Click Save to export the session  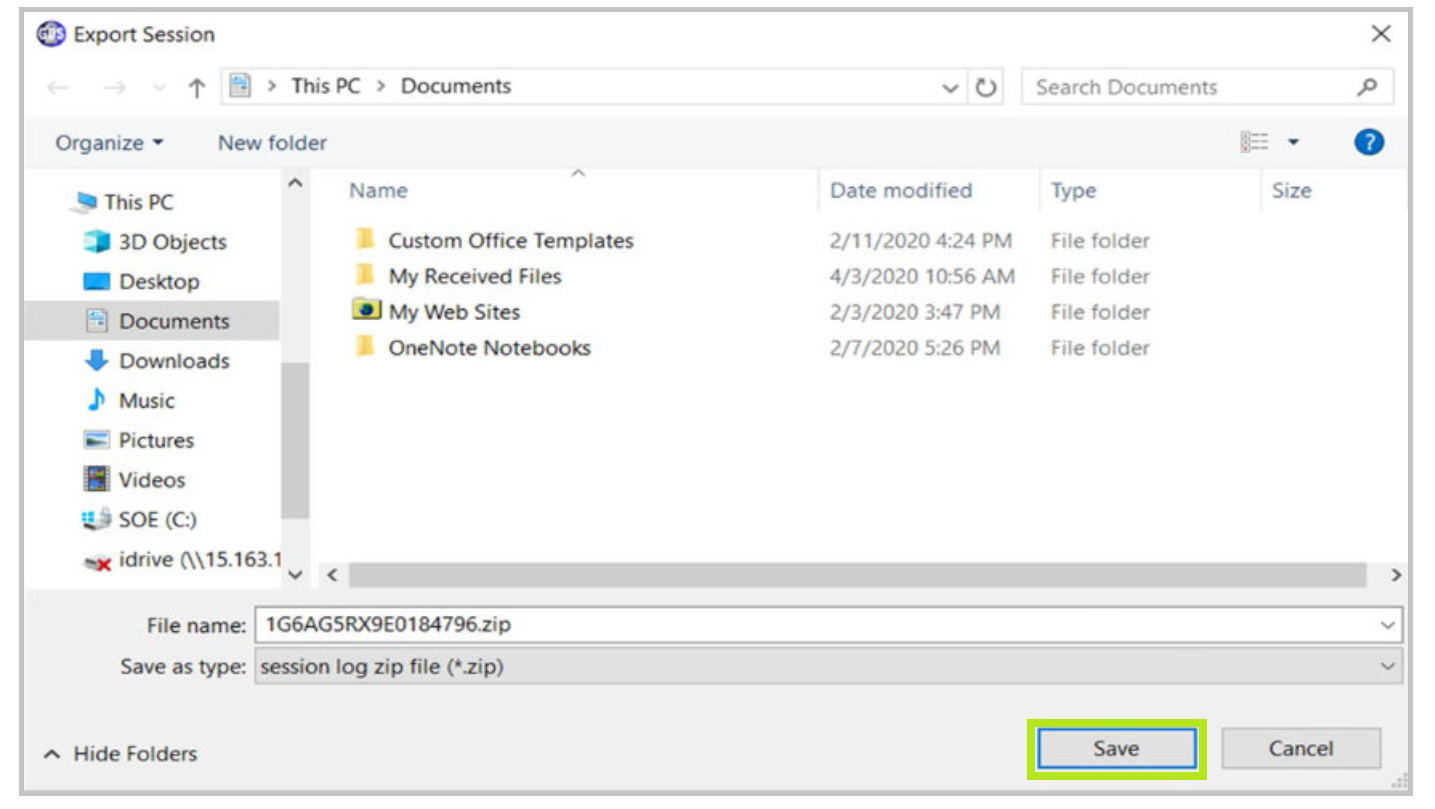click(x=1115, y=749)
